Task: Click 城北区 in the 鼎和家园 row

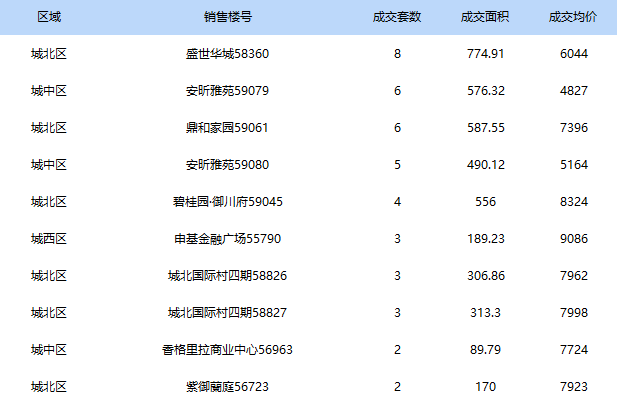Action: (x=49, y=128)
